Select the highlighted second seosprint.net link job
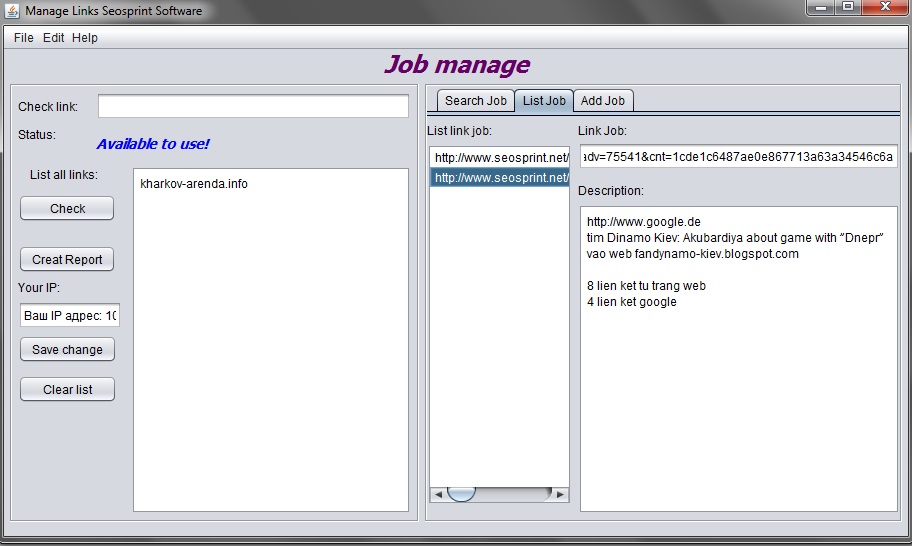Screen dimensions: 912x546 499,177
